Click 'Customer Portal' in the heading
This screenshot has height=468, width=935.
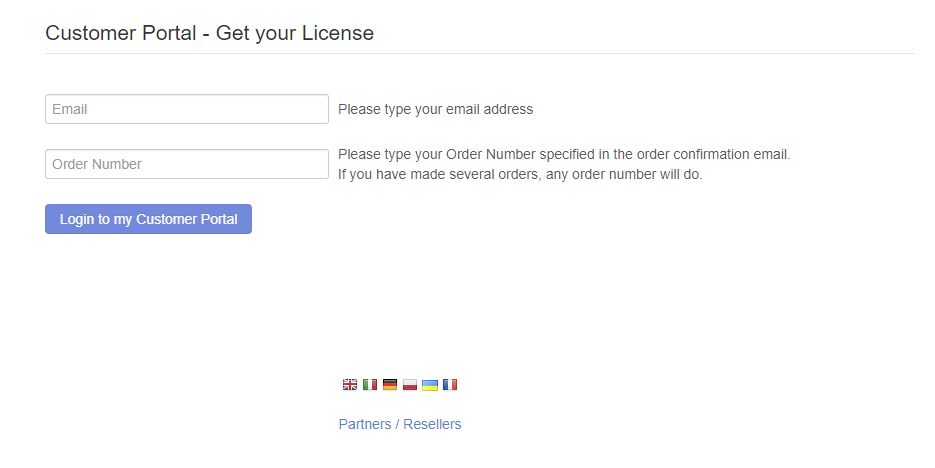click(x=121, y=33)
